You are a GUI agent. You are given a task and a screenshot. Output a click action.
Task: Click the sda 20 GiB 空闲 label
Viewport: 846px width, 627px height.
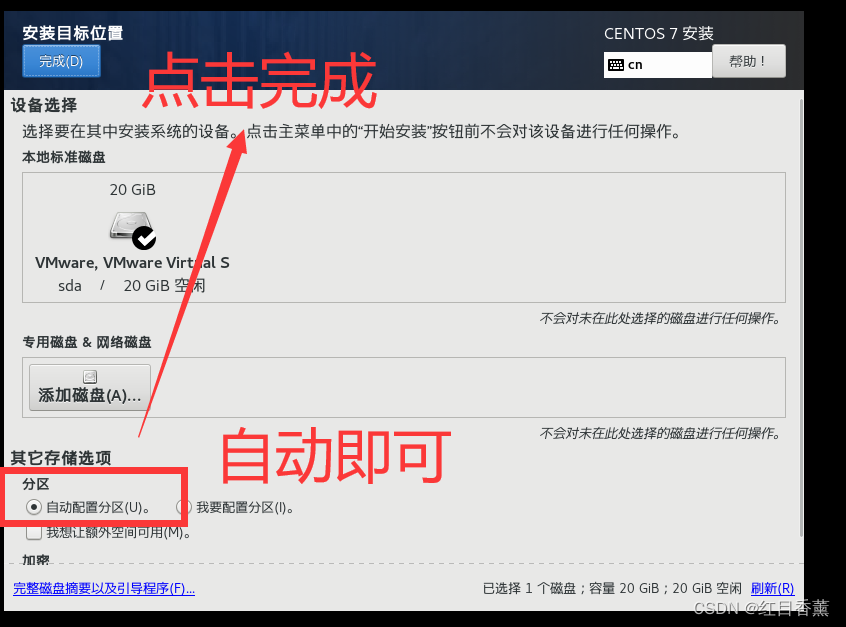click(132, 285)
